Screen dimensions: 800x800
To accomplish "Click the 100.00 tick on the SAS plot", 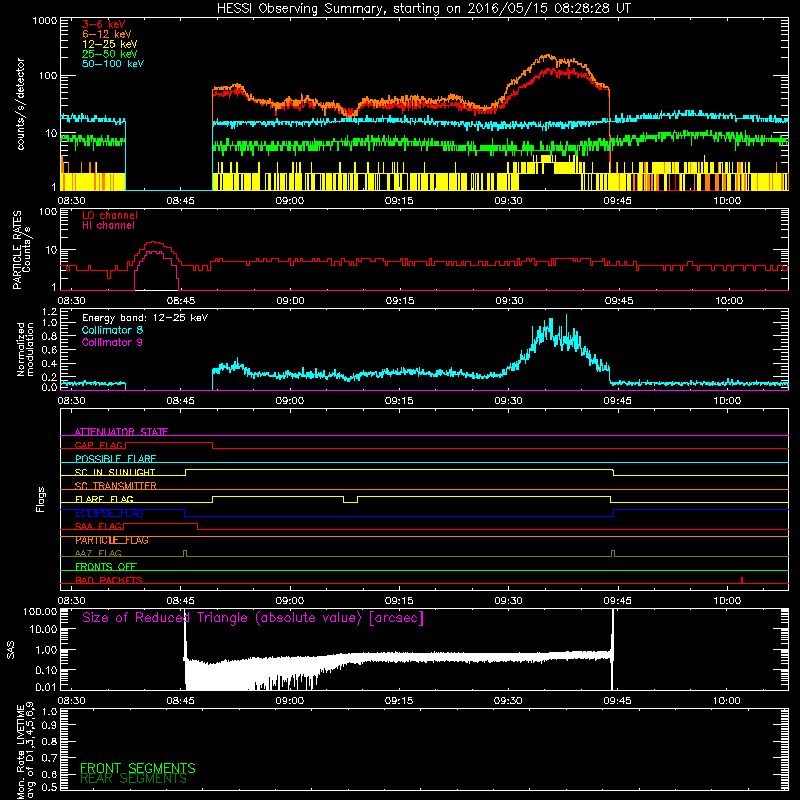I will [40, 611].
